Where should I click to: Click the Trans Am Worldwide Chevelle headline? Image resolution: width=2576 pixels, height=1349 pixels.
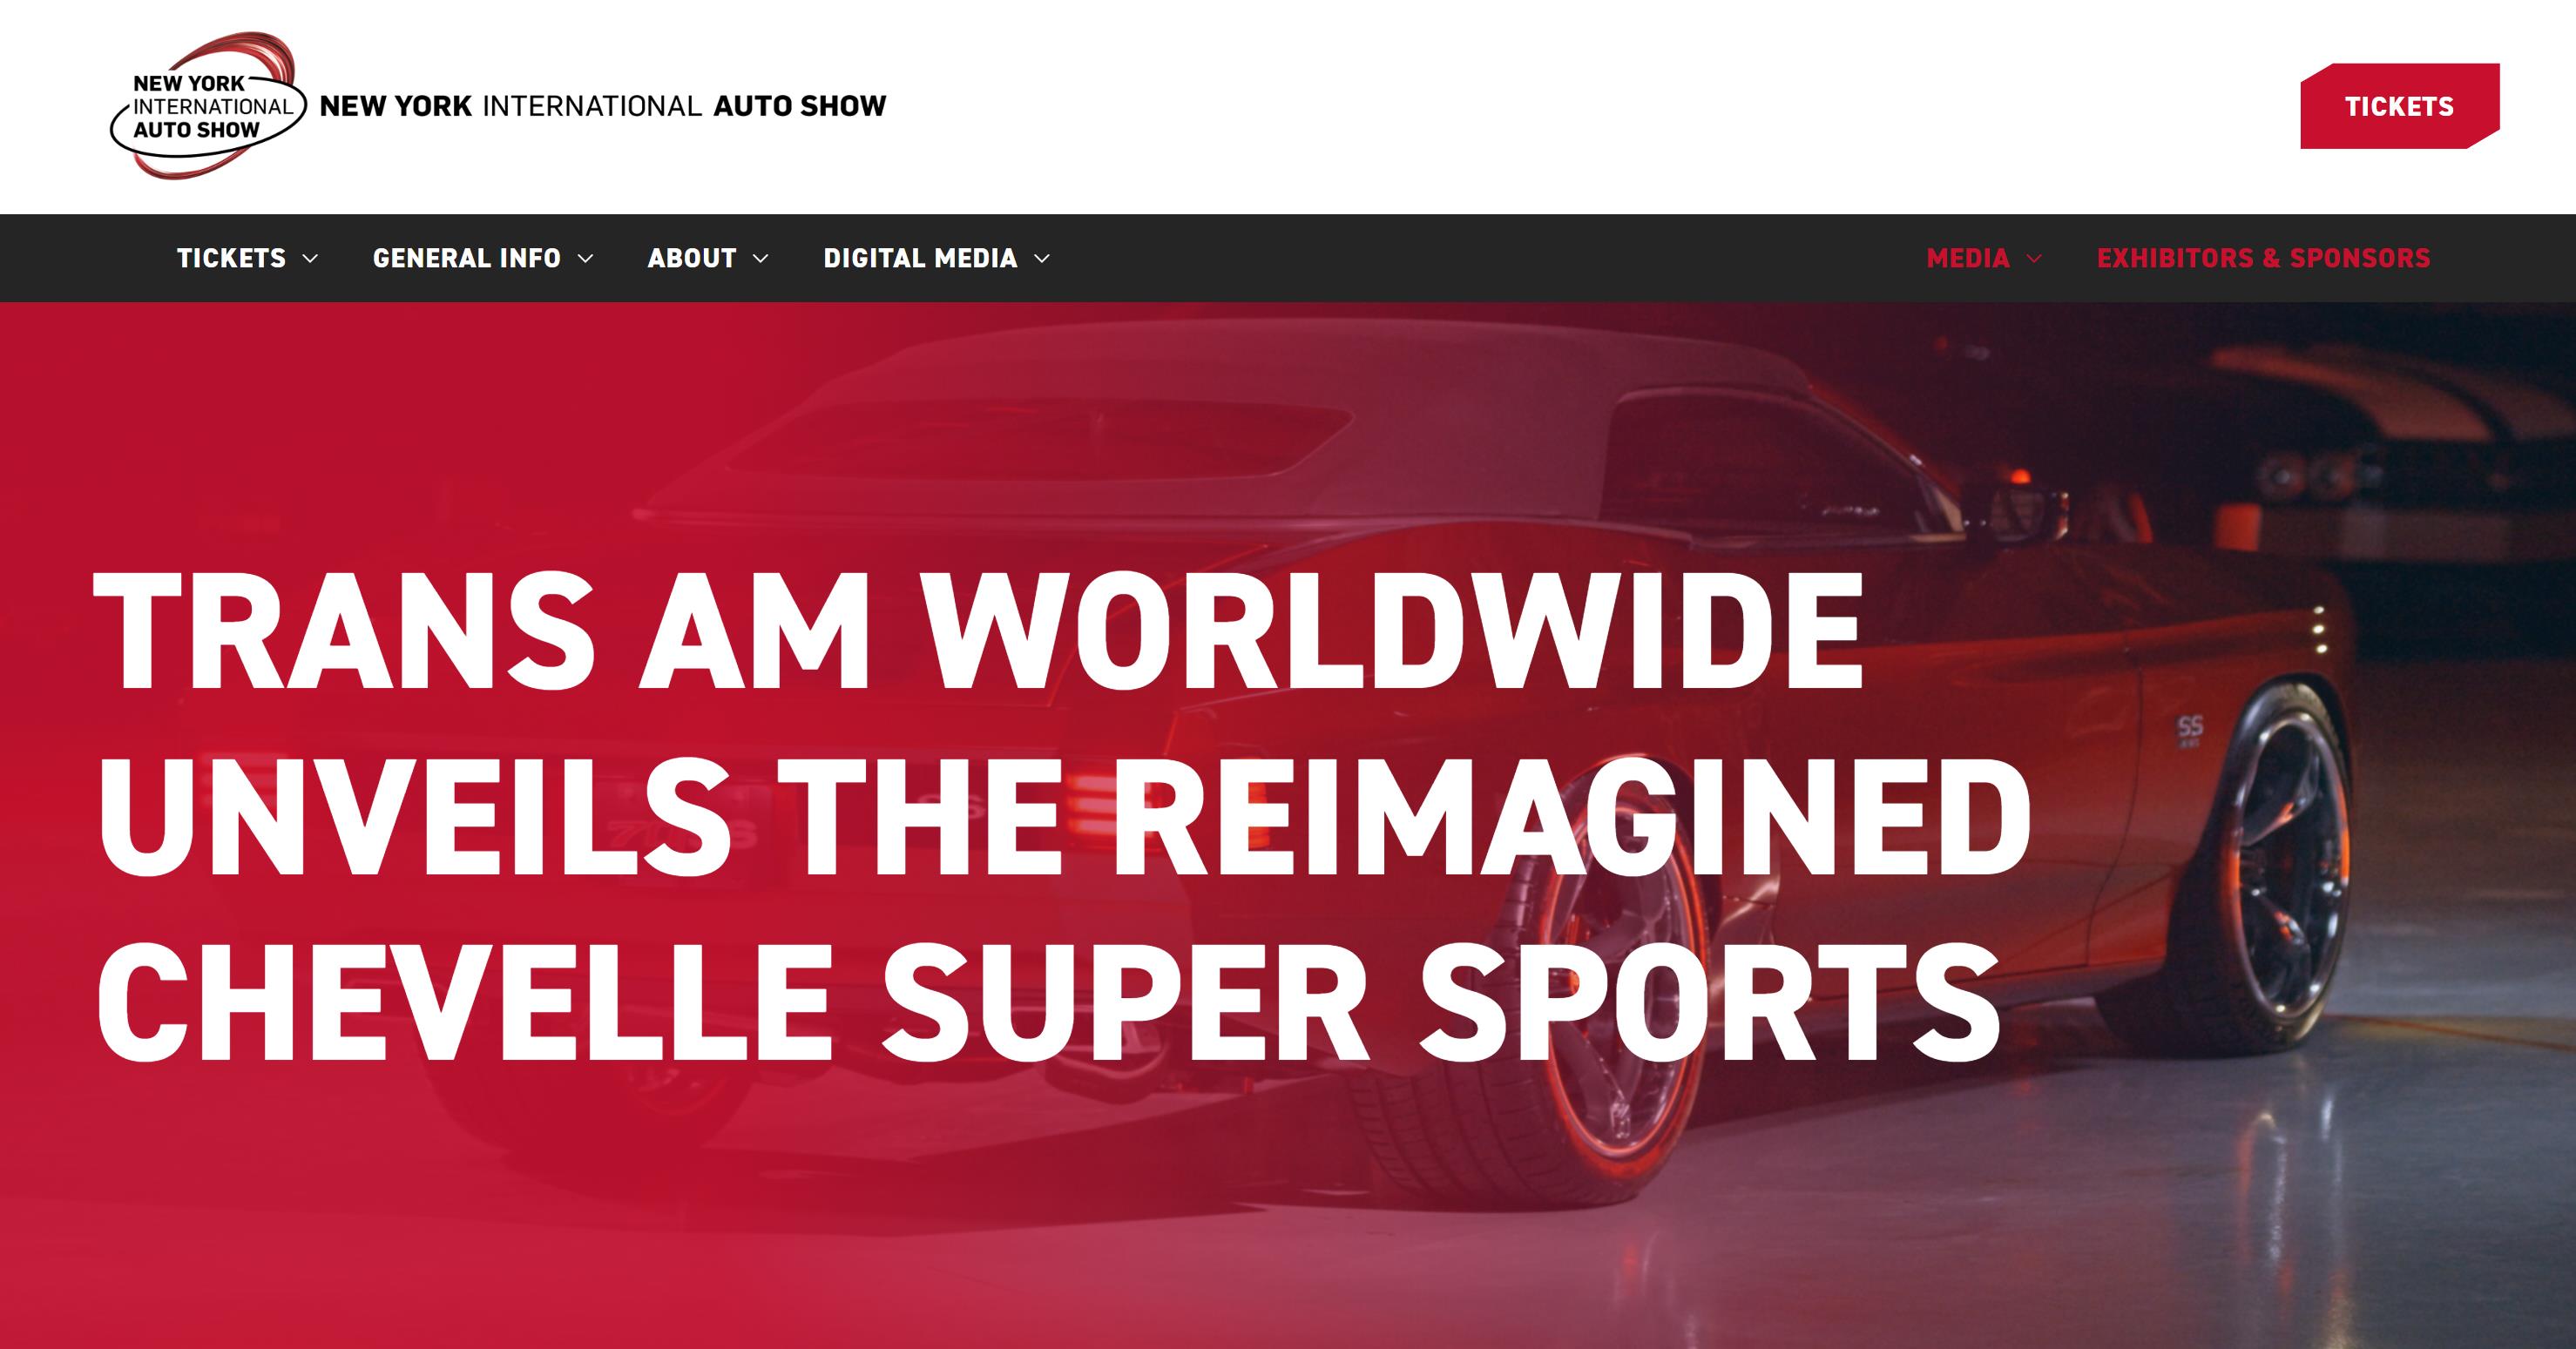click(1062, 815)
